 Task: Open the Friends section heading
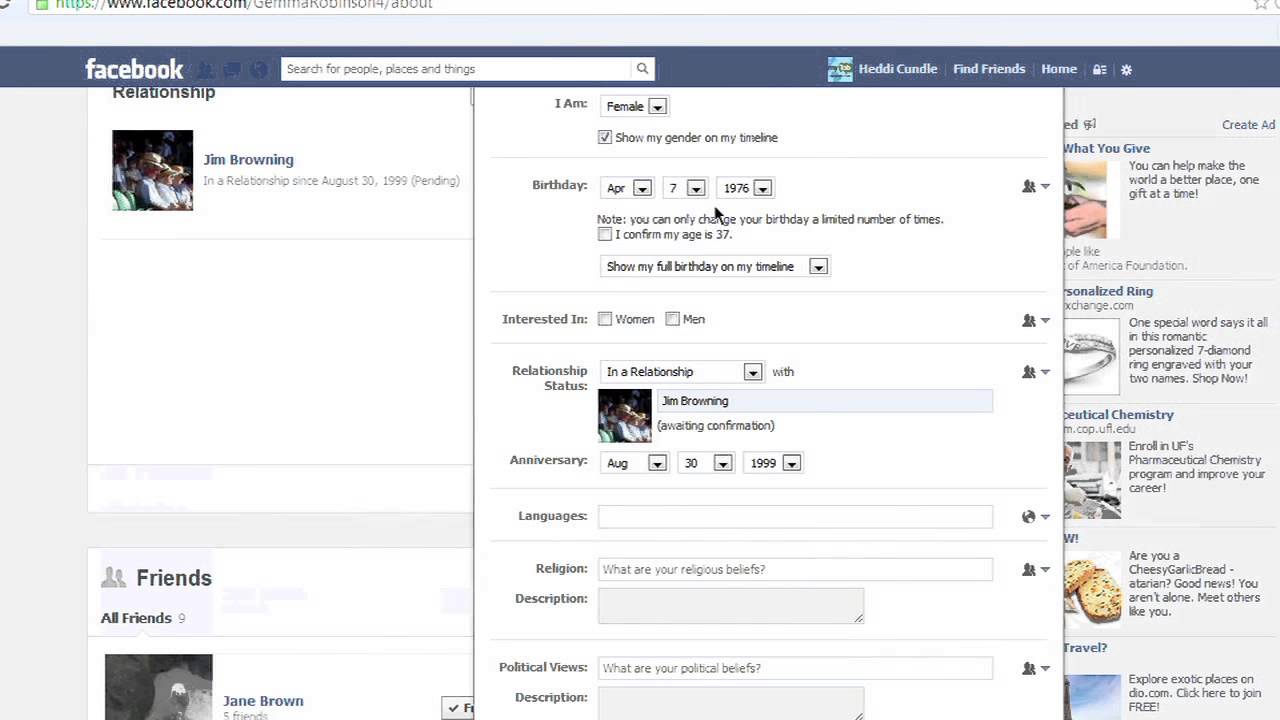click(174, 578)
